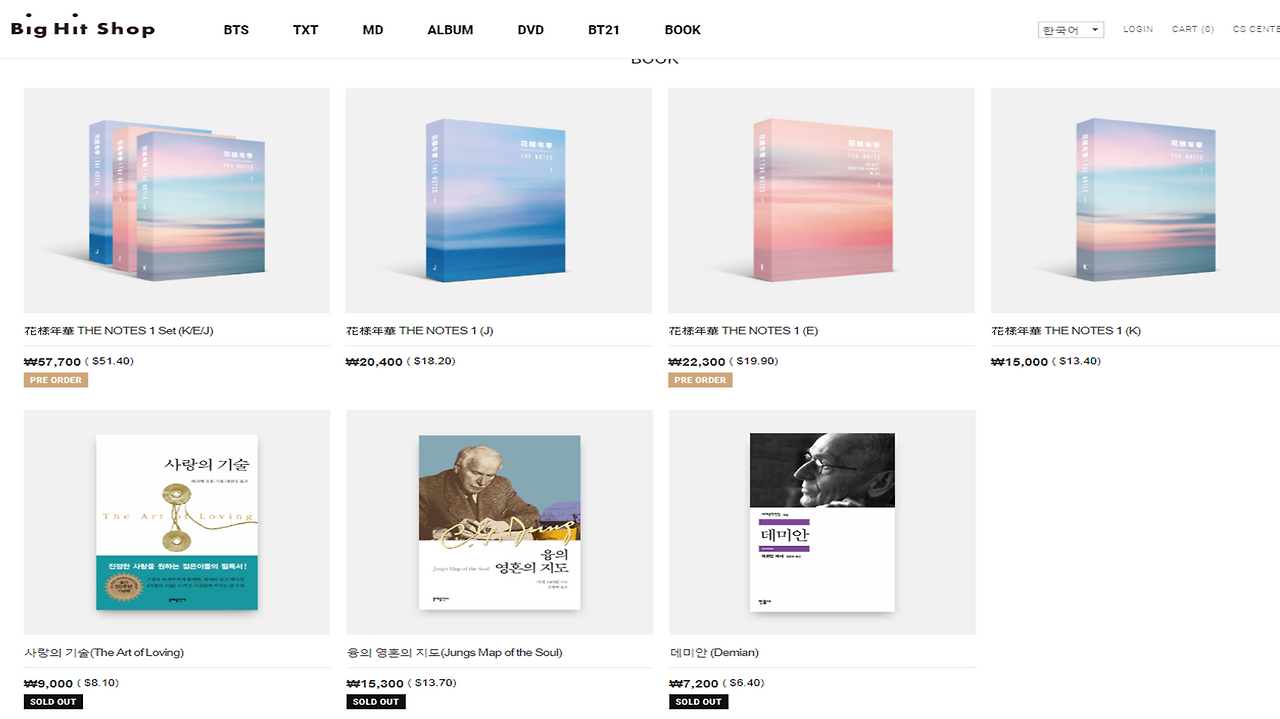Open the language dropdown showing 한국어
This screenshot has width=1280, height=719.
(x=1070, y=30)
